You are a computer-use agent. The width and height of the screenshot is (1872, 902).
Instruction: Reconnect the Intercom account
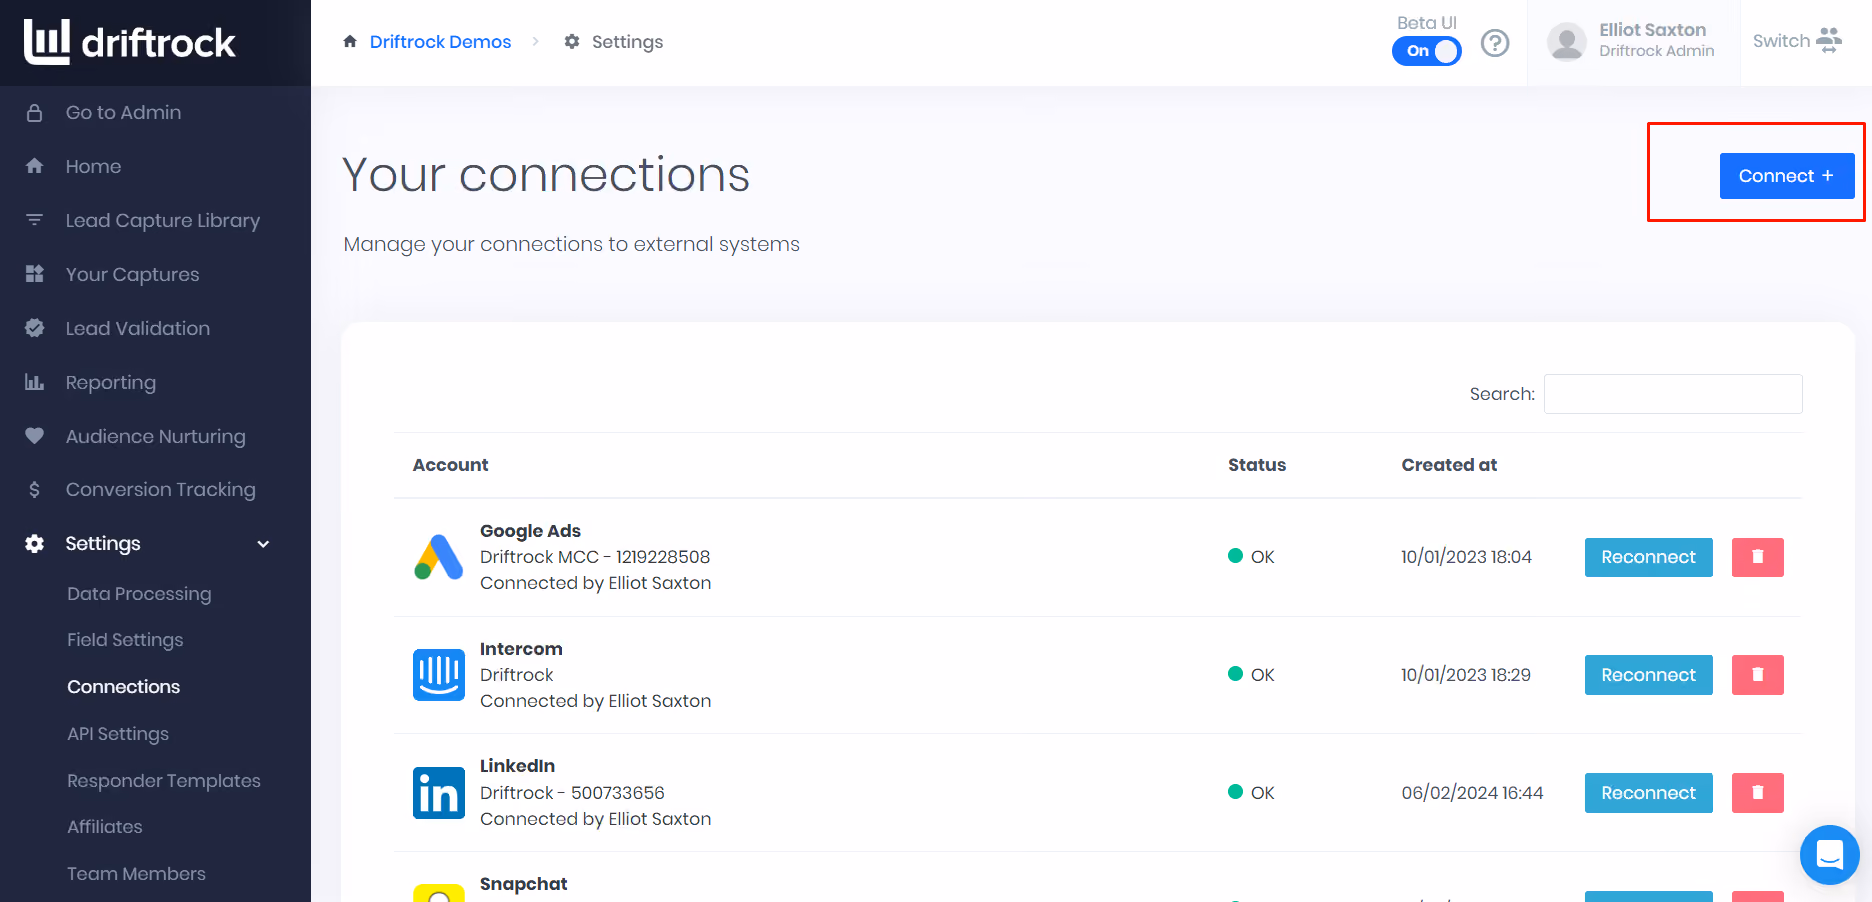(1649, 675)
